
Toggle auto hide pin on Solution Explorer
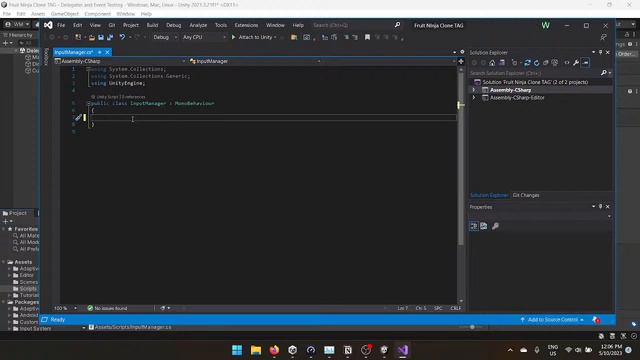coord(600,52)
